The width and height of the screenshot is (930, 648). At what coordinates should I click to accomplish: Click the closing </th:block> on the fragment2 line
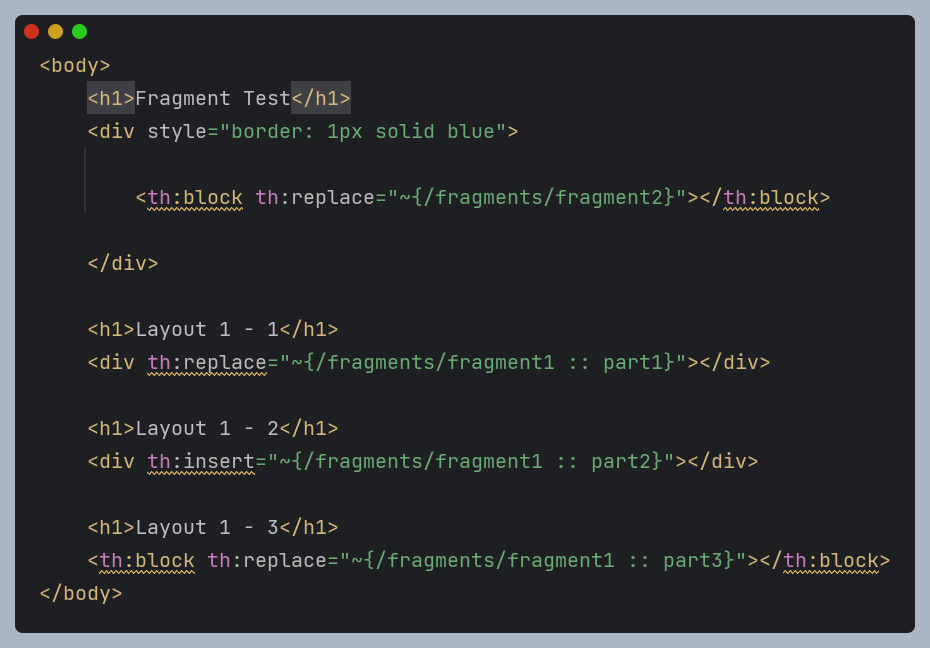coord(765,197)
